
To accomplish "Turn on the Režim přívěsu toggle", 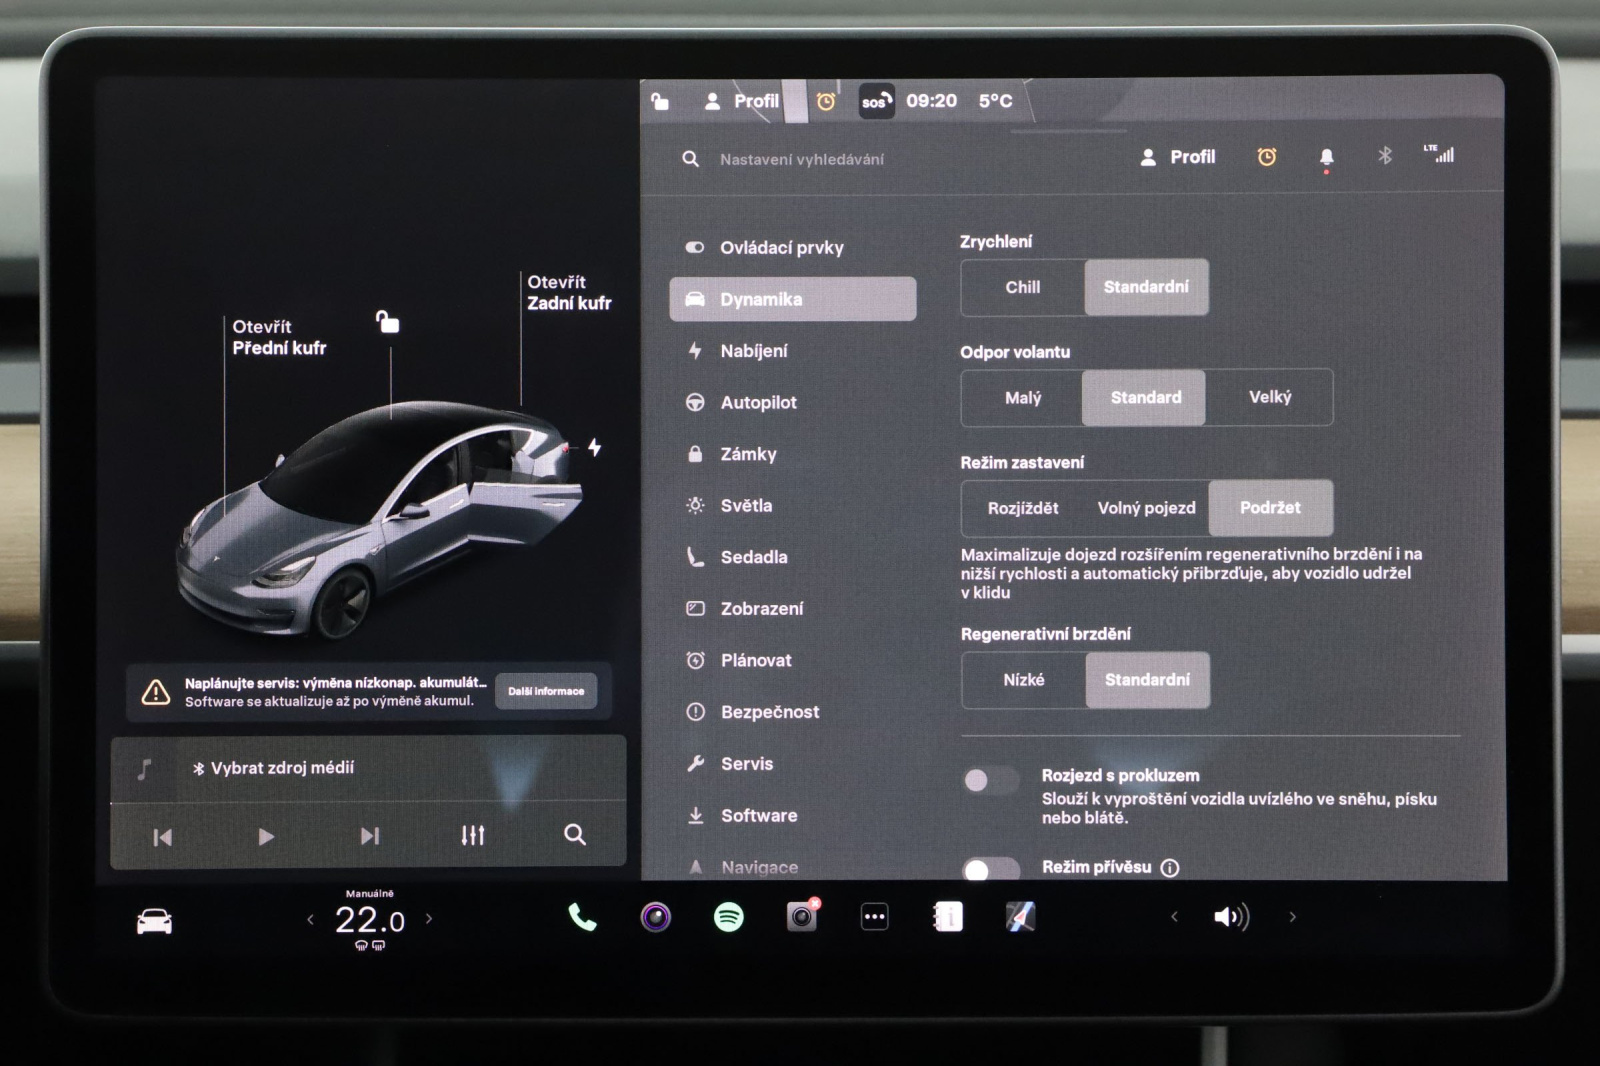I will pos(989,868).
